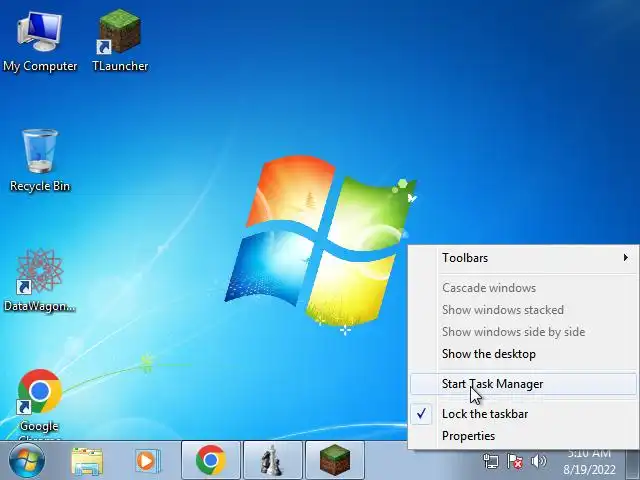The width and height of the screenshot is (640, 480).
Task: Click the taskbar date and time
Action: coord(589,461)
